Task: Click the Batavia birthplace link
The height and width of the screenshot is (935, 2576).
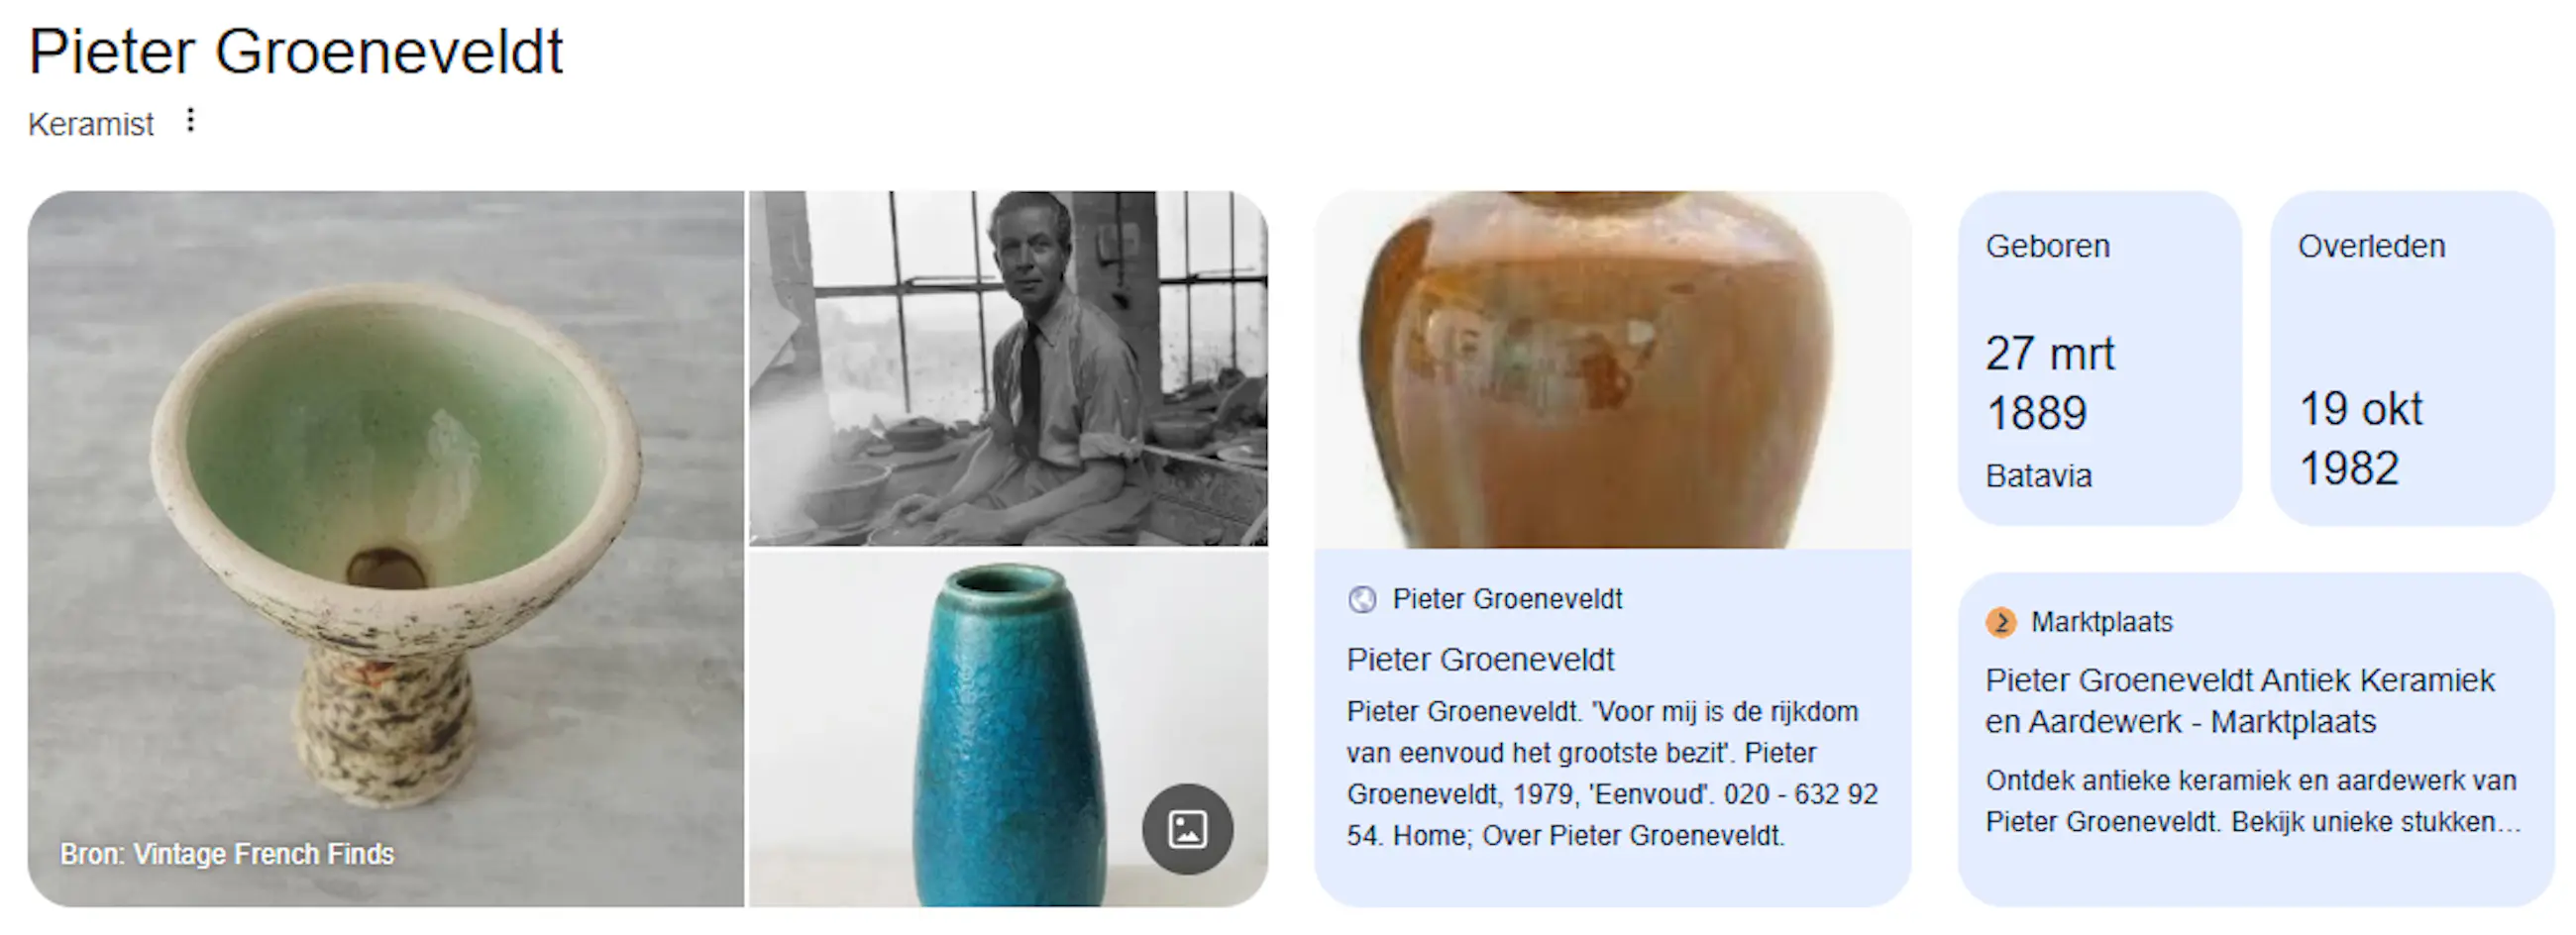Action: pos(2038,476)
